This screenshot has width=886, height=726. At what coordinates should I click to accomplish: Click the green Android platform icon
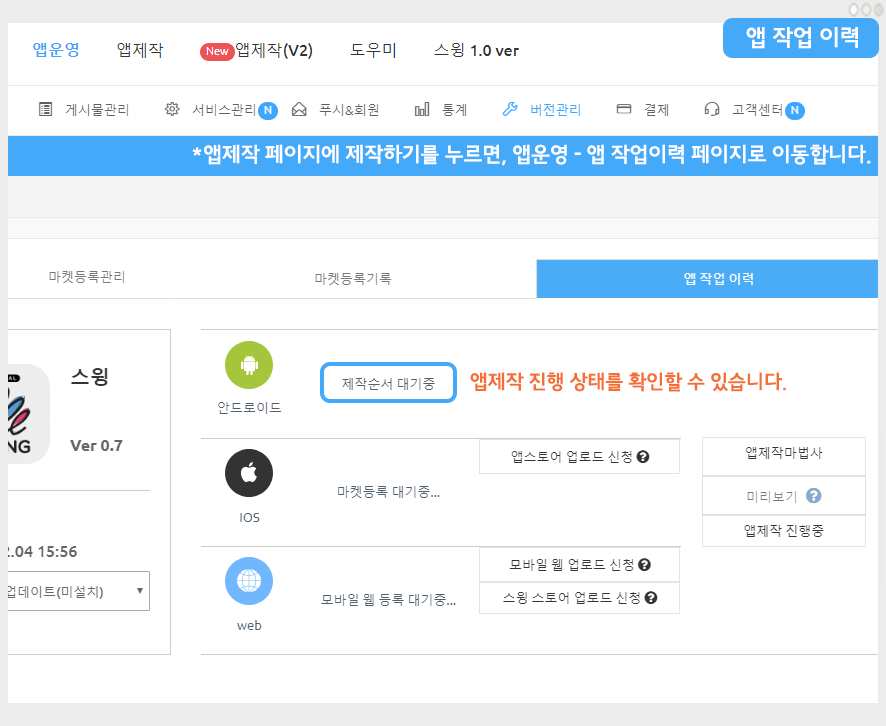coord(249,365)
